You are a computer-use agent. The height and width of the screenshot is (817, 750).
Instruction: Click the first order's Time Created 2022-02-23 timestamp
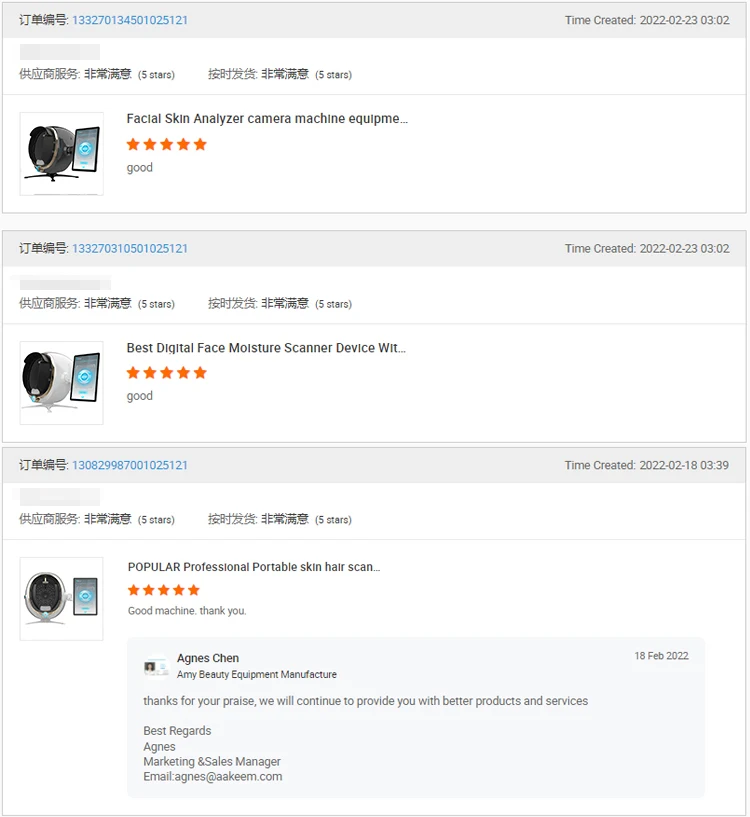click(x=646, y=20)
